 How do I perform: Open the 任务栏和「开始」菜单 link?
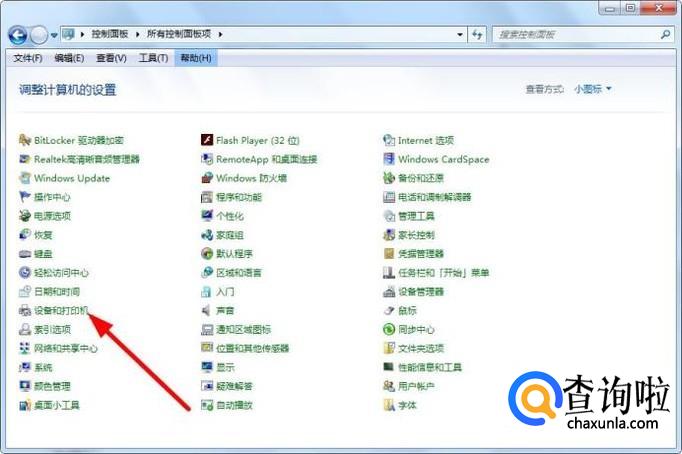tap(444, 273)
